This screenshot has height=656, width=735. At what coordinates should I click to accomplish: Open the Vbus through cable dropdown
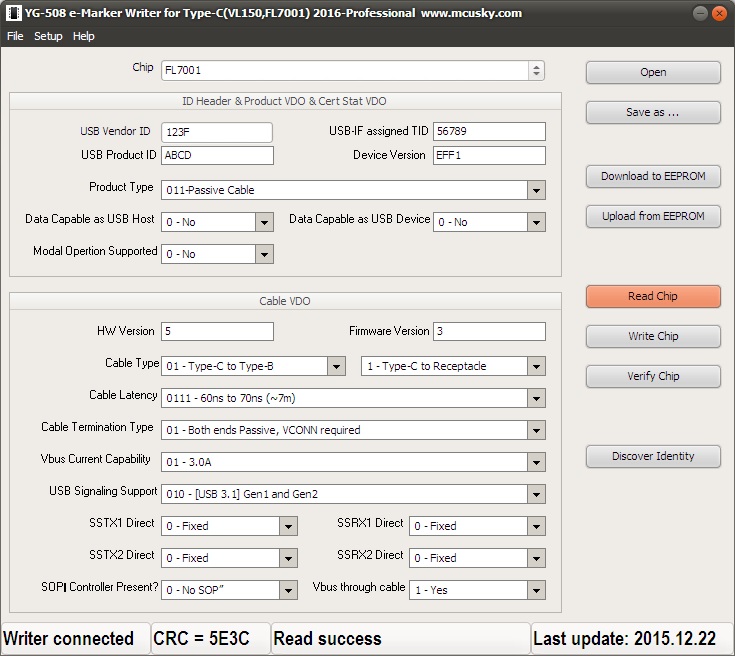537,590
